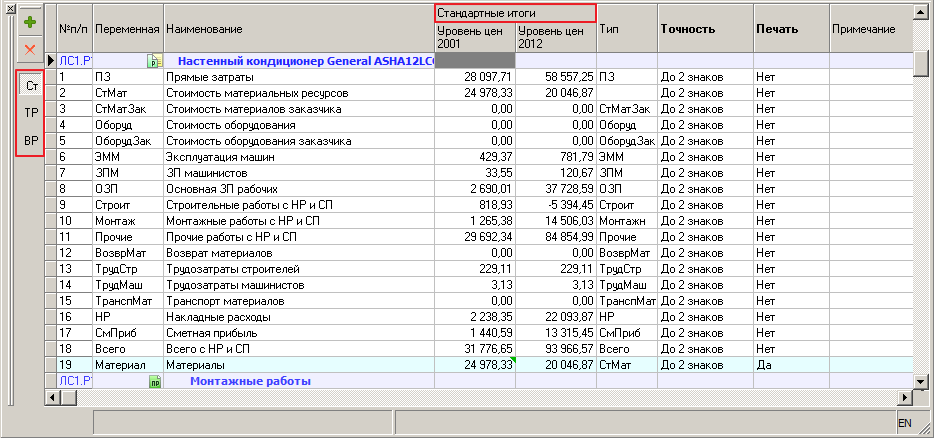Click the horizontal scrollbar right arrow

pos(905,397)
